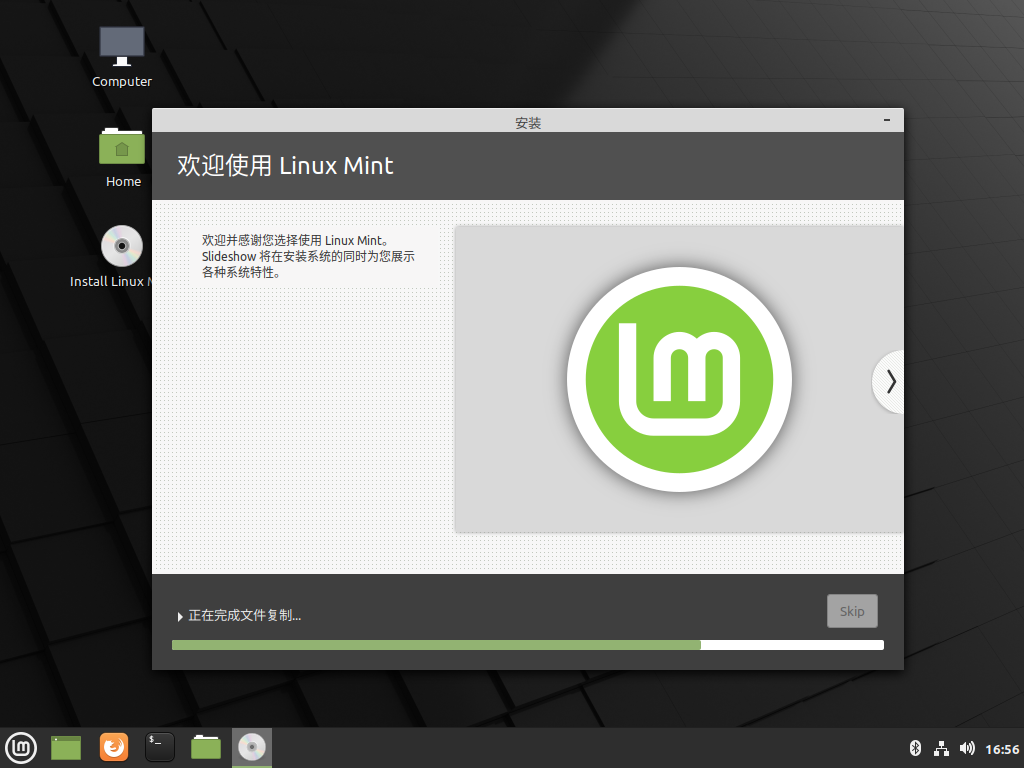Open the Bluetooth tray icon
Screen dimensions: 1024x768
[x=916, y=748]
